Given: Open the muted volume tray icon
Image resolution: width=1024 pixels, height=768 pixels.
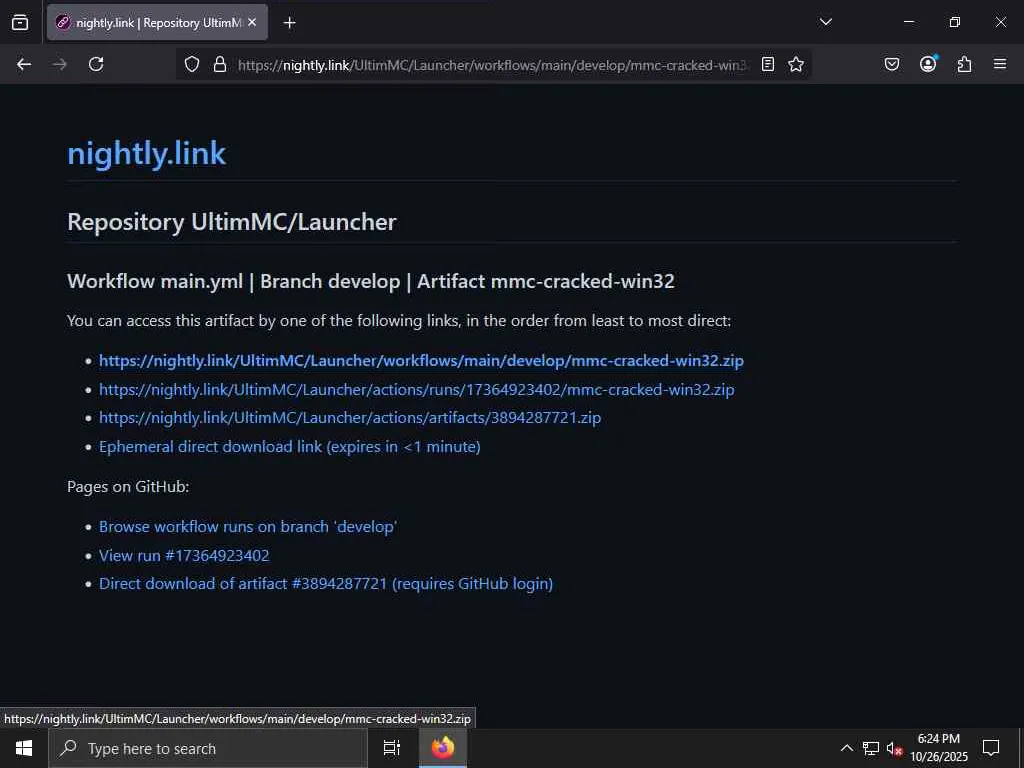Looking at the screenshot, I should click(x=894, y=748).
